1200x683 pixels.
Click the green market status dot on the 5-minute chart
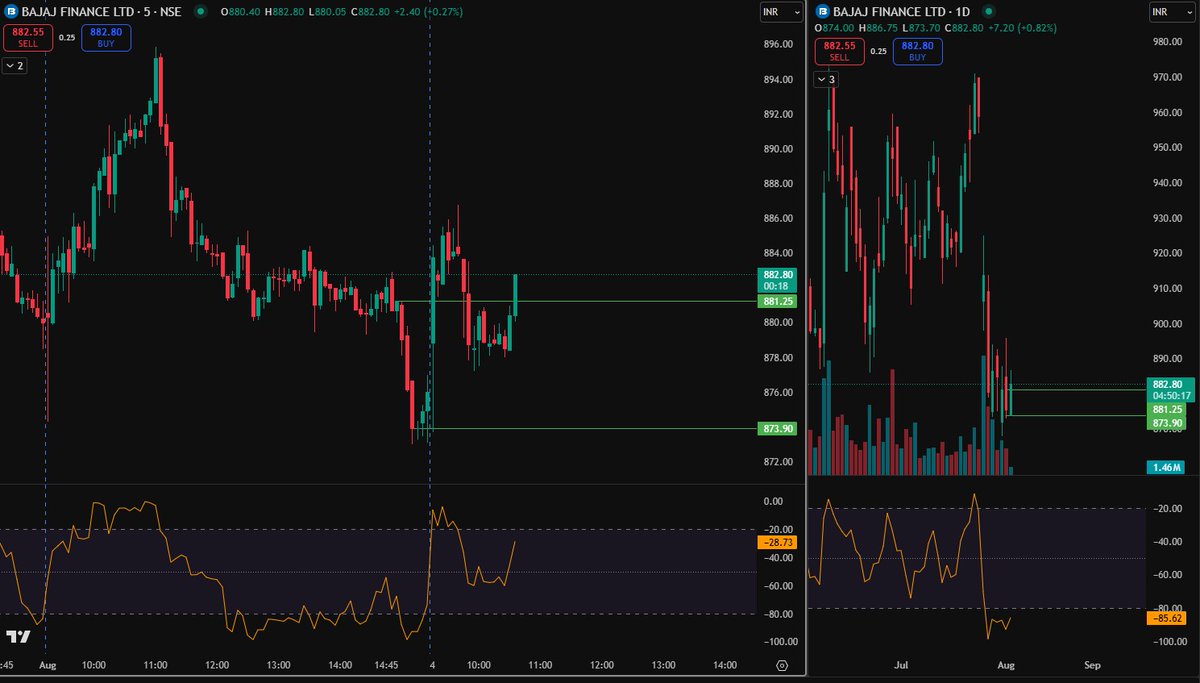201,12
